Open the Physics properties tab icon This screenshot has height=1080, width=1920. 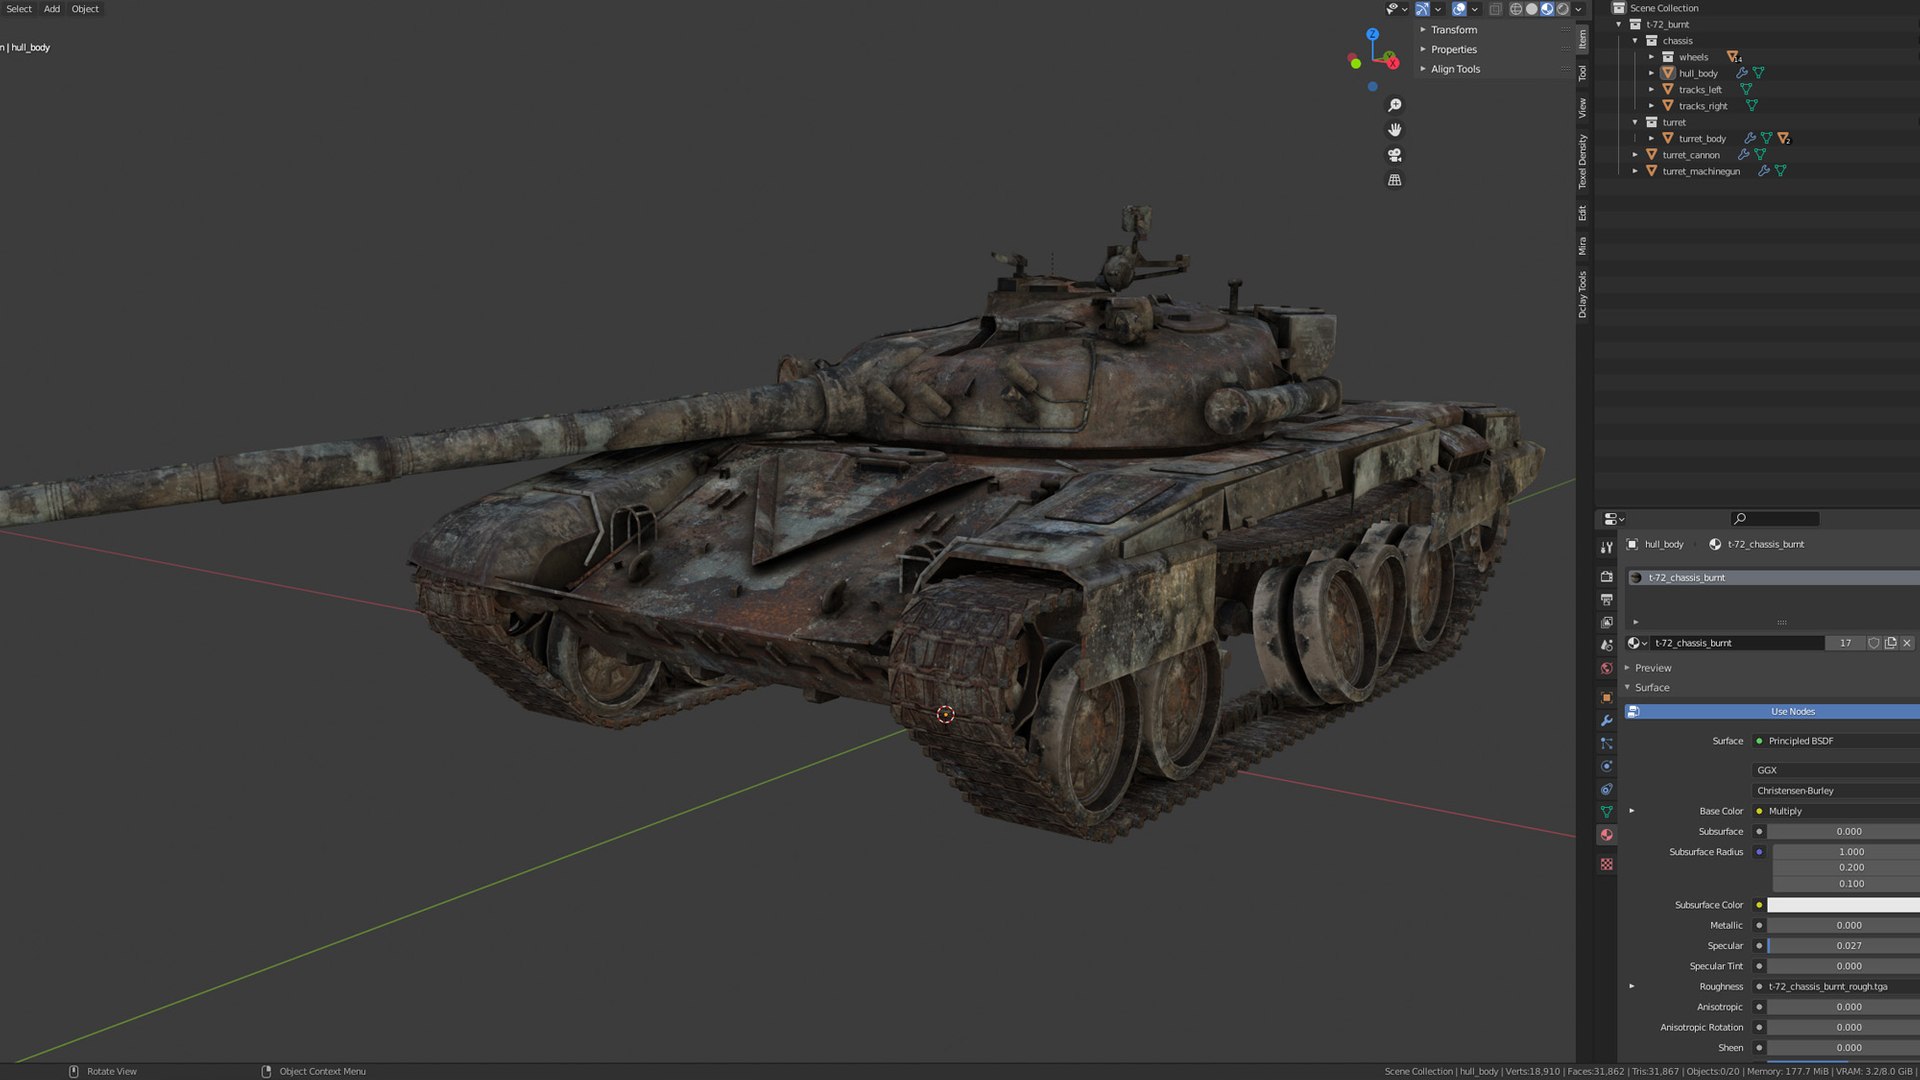1607,766
